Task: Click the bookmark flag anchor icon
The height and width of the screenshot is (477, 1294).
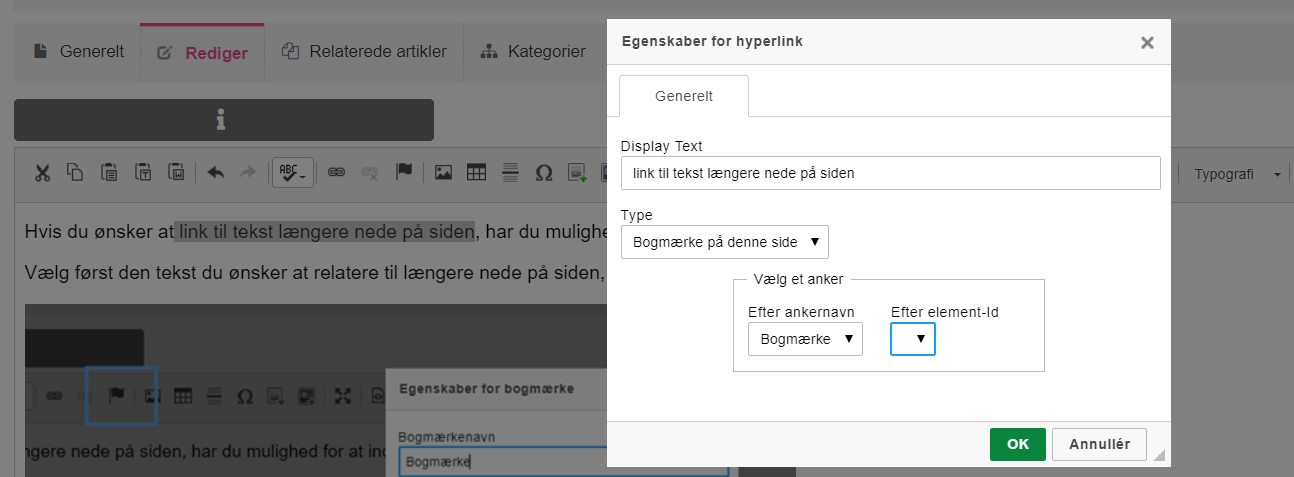Action: pyautogui.click(x=404, y=172)
